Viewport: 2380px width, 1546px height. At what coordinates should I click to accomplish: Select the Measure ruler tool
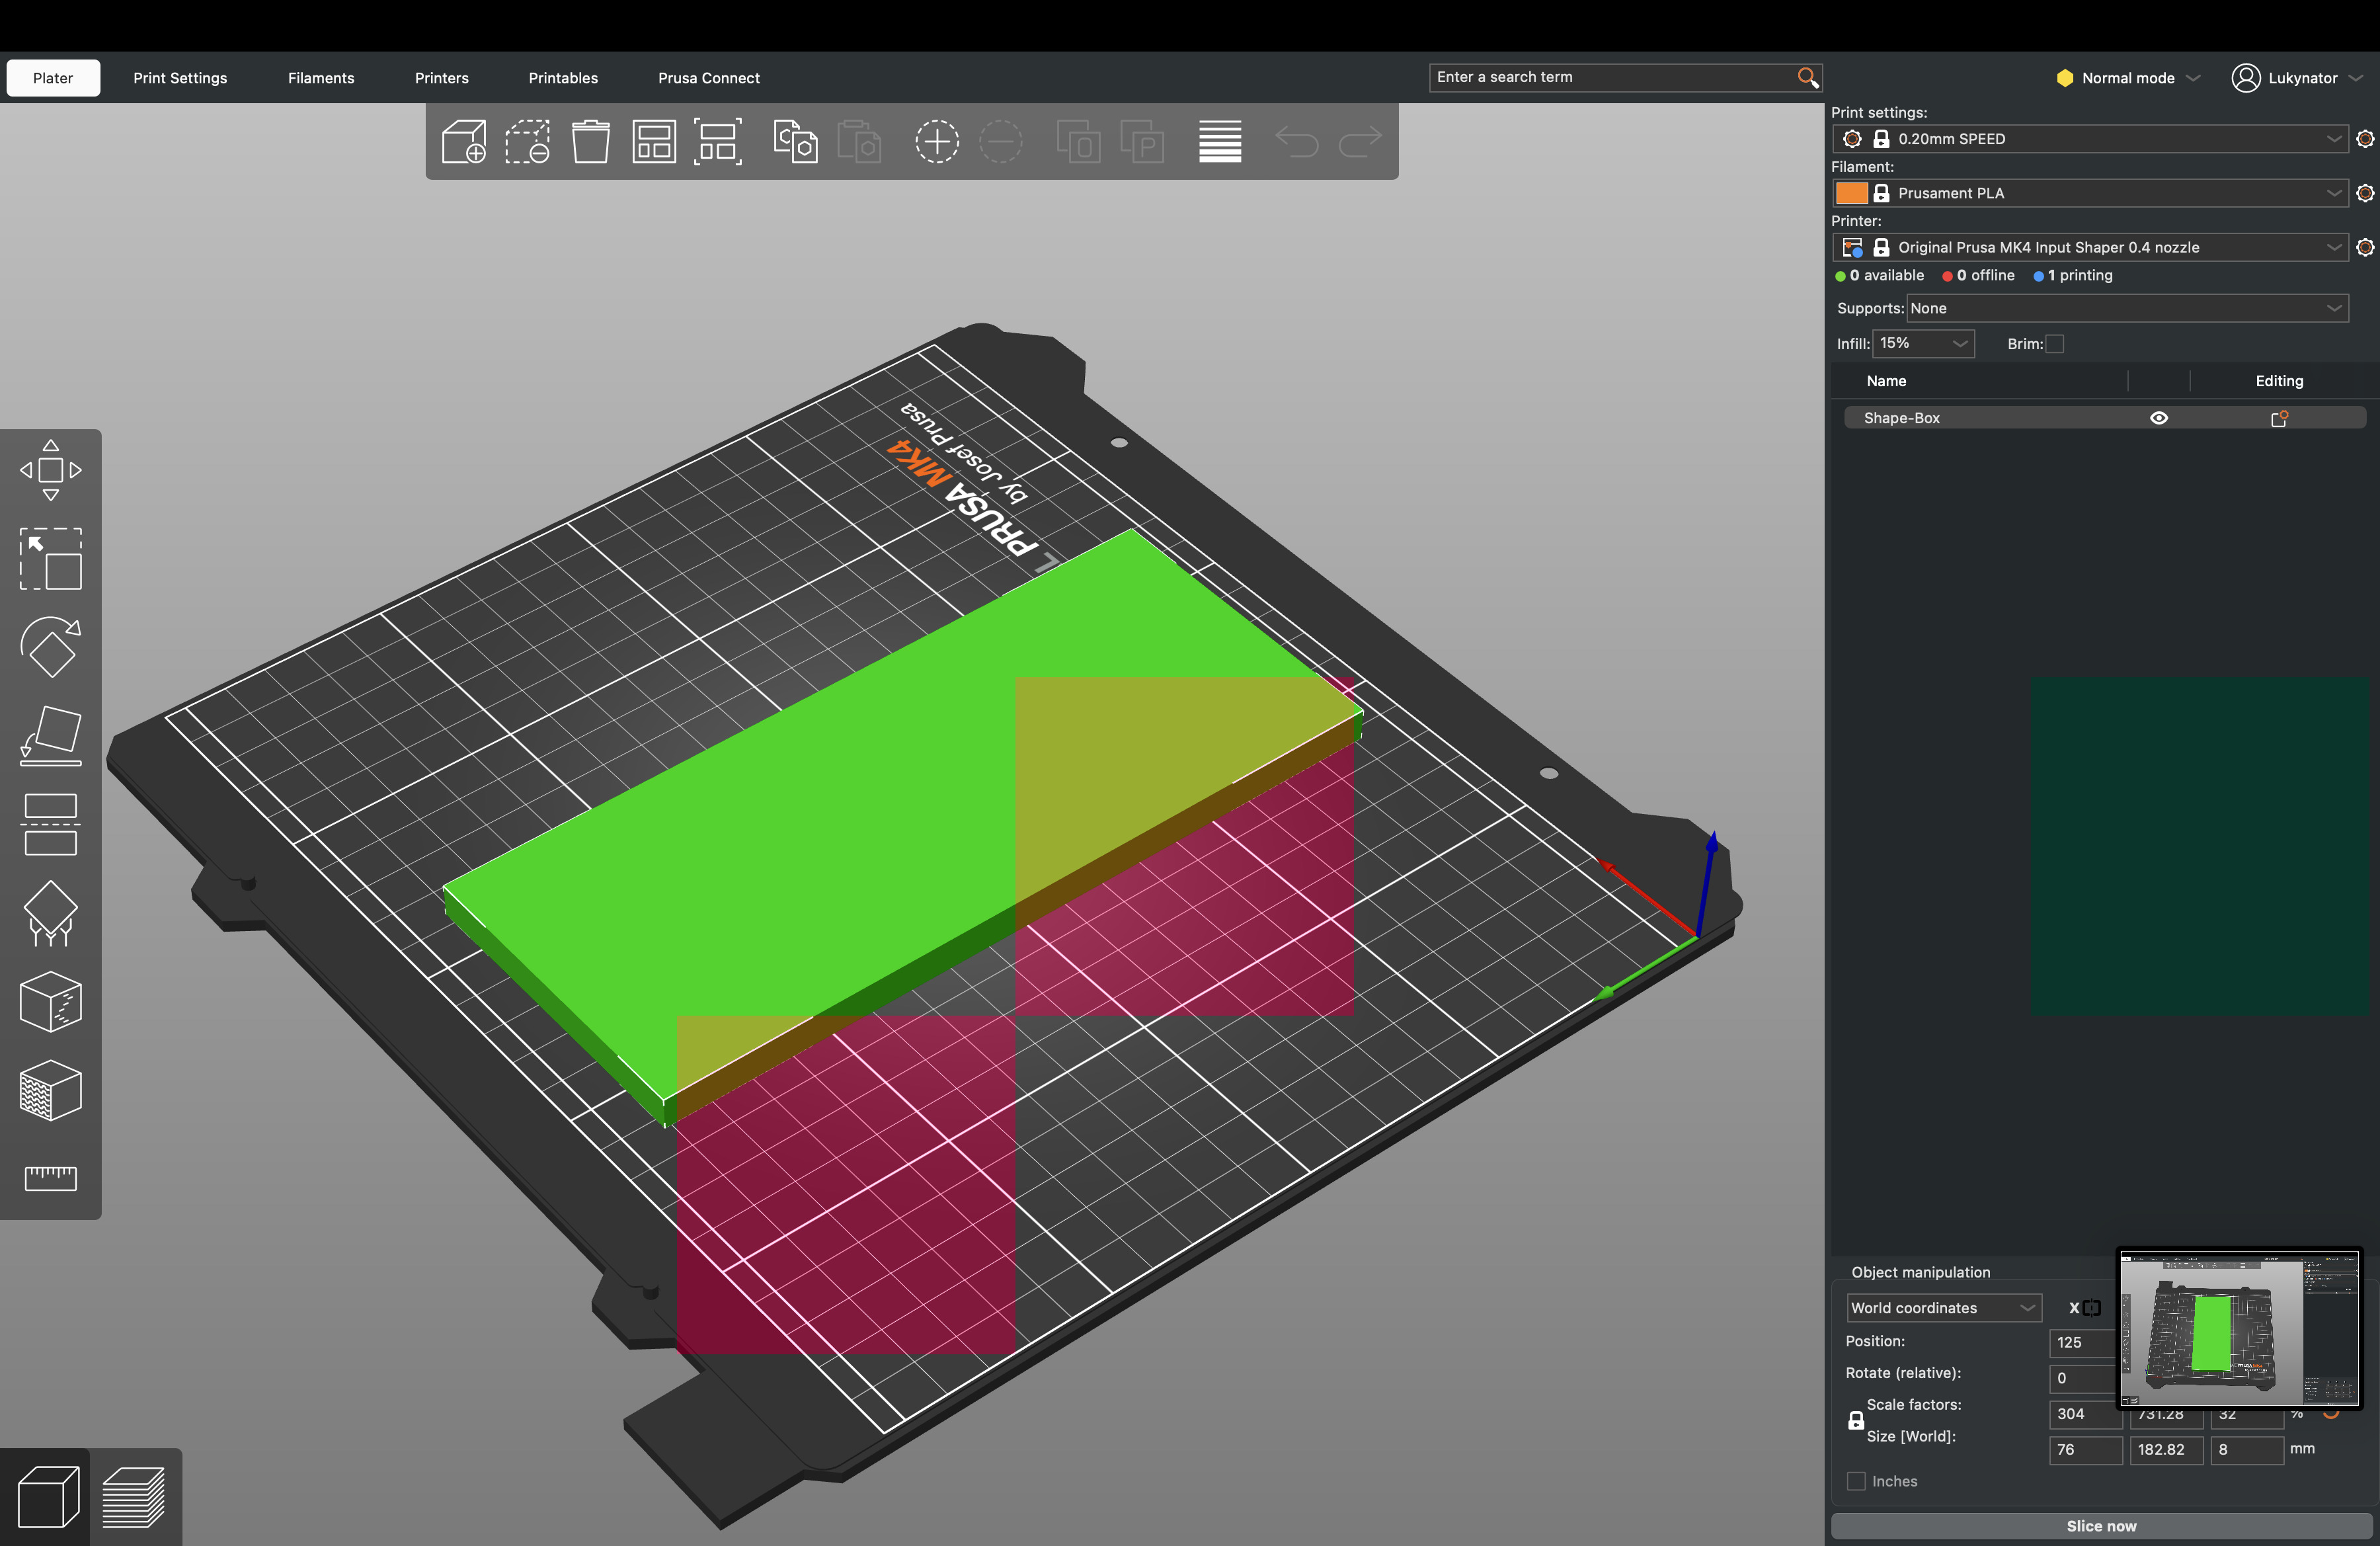50,1178
